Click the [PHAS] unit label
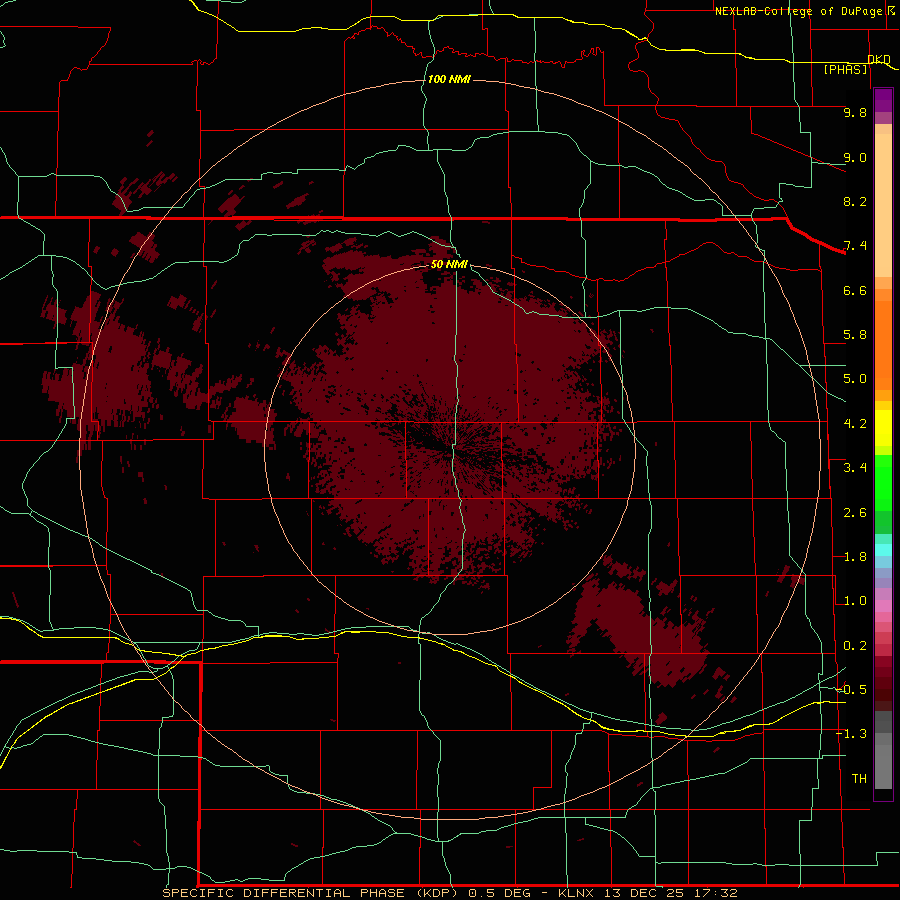Image resolution: width=900 pixels, height=900 pixels. click(x=845, y=69)
